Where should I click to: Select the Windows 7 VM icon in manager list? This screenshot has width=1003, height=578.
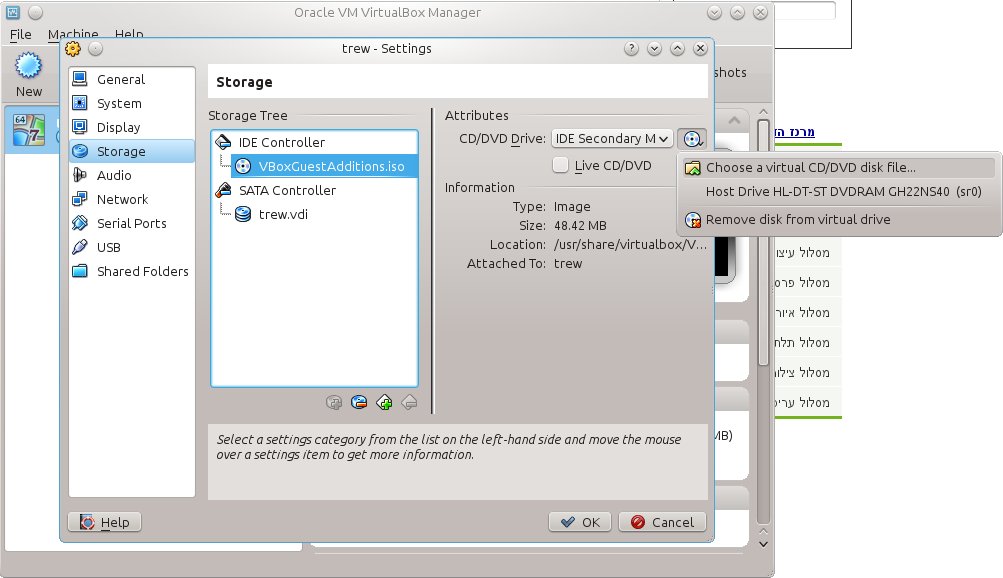(29, 130)
